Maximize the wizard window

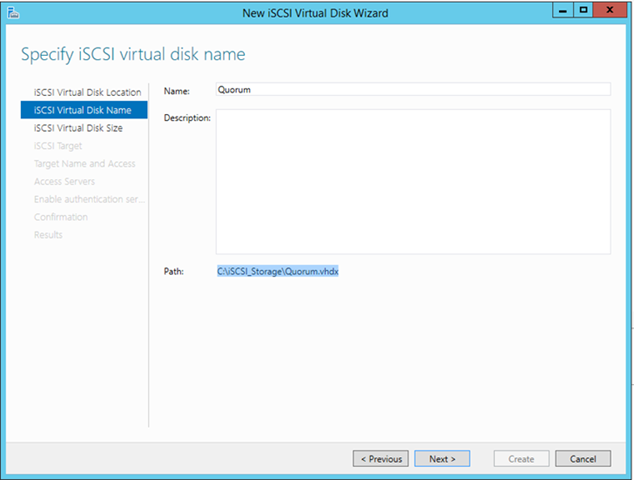tap(583, 10)
